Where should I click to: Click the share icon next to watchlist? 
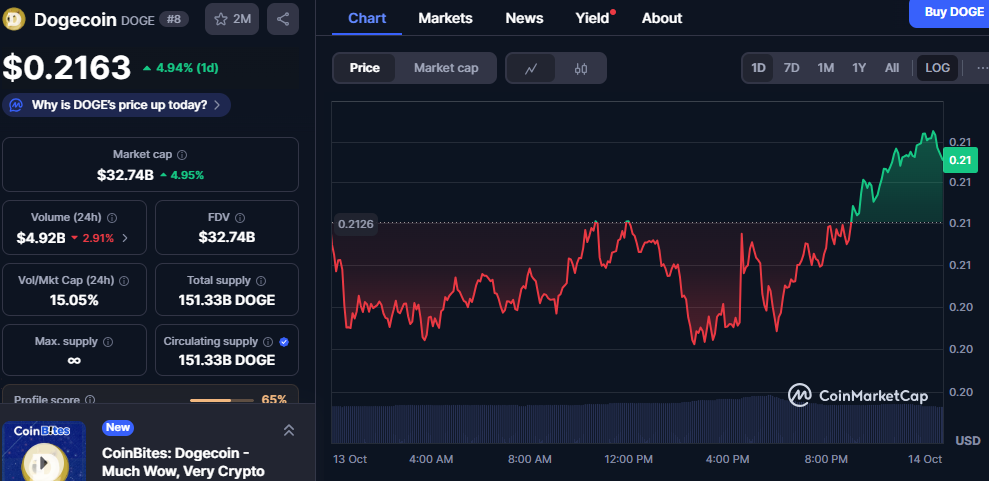283,19
